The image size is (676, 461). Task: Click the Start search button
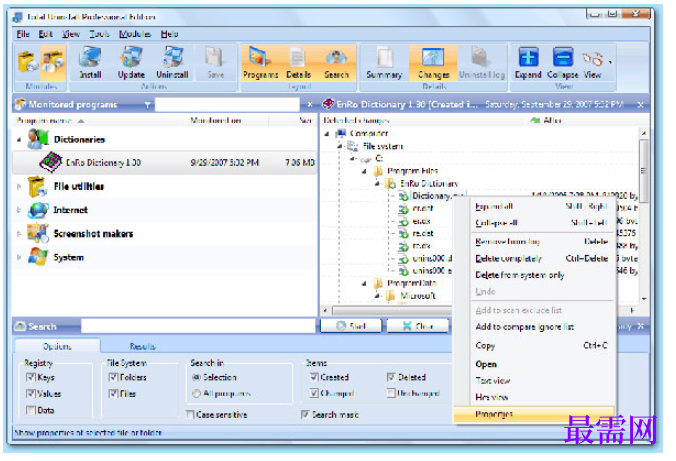(x=351, y=326)
